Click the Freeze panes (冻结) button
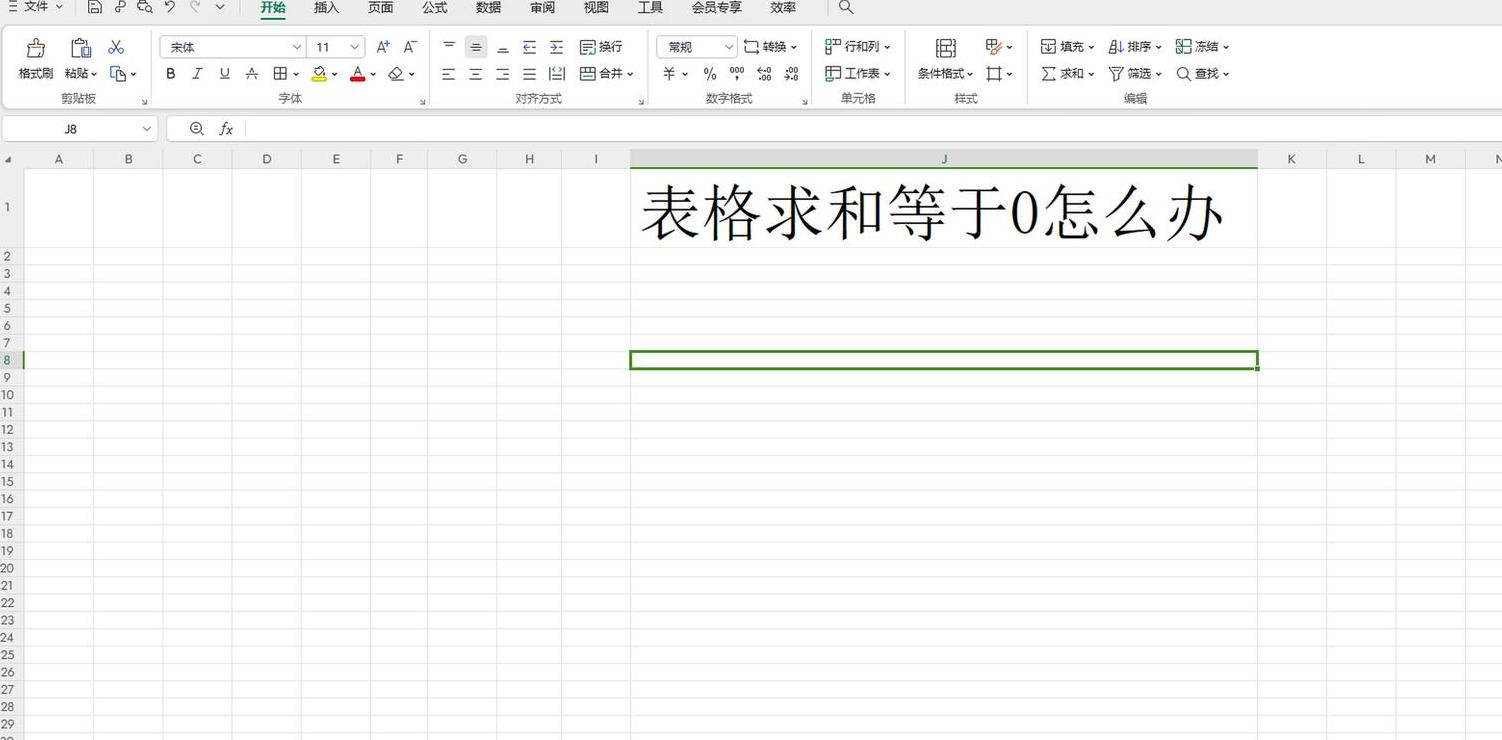1502x740 pixels. [x=1202, y=47]
